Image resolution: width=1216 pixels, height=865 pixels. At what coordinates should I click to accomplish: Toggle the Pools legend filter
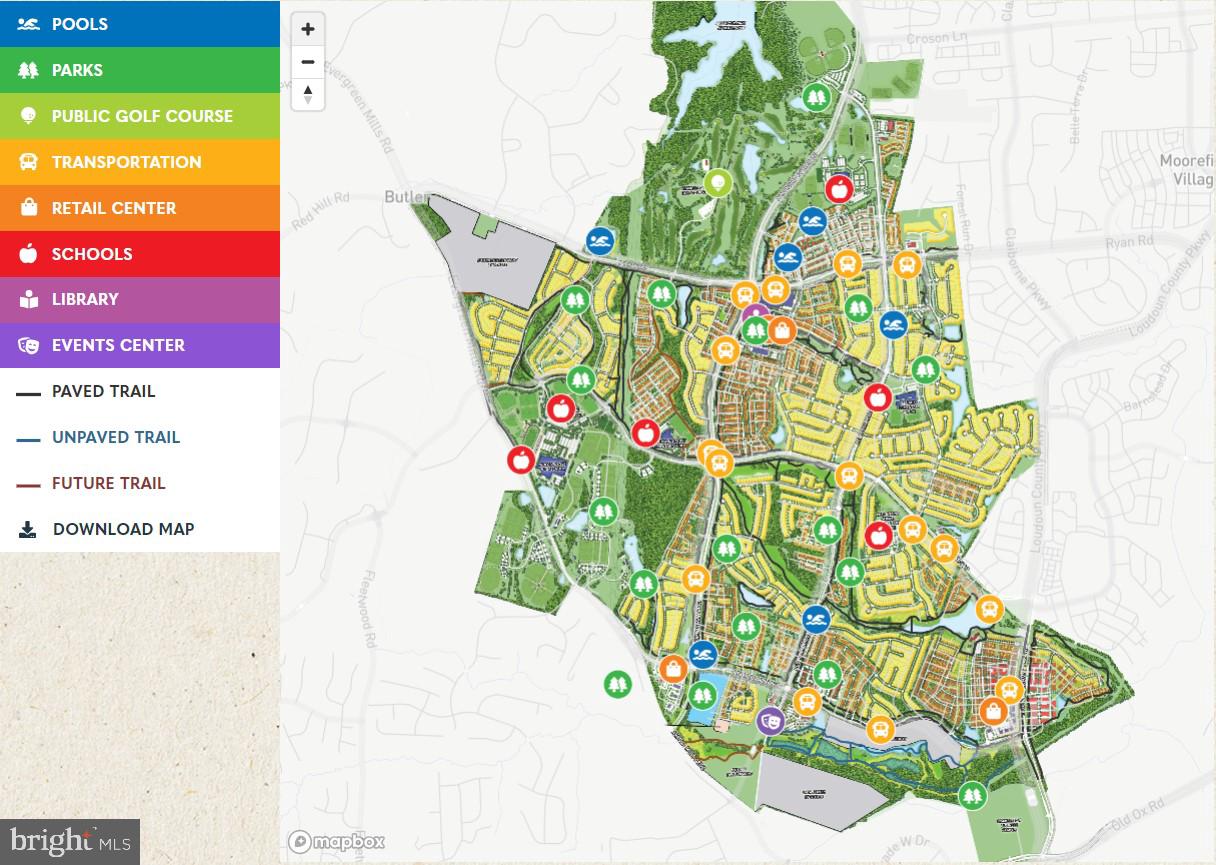pos(140,24)
